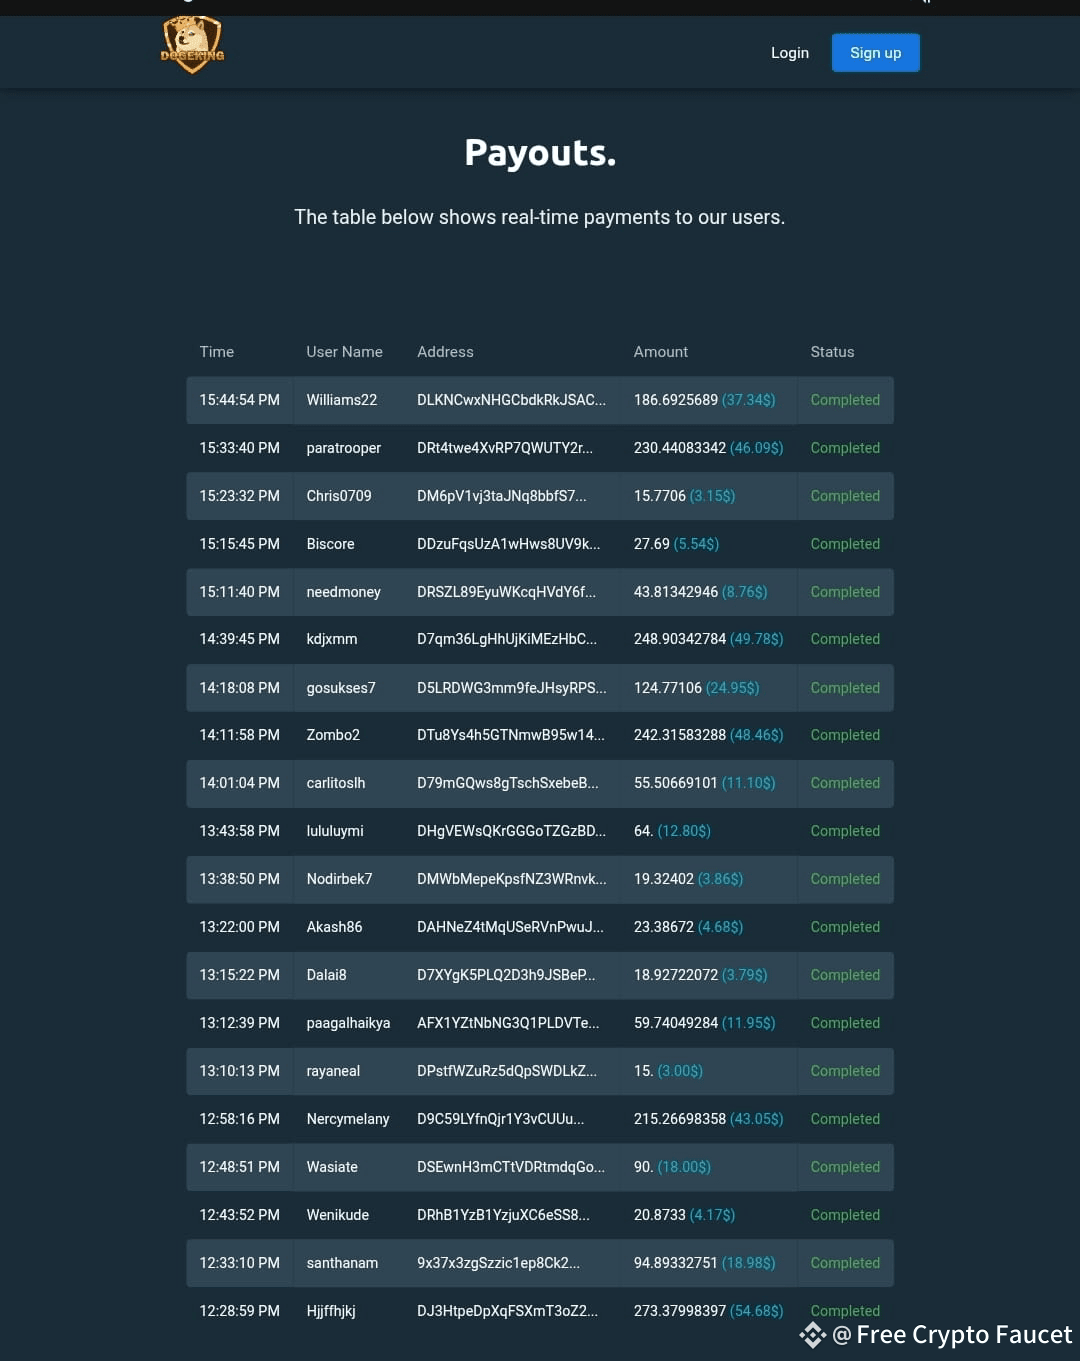Click the blue Sign up button
This screenshot has width=1080, height=1361.
click(875, 53)
